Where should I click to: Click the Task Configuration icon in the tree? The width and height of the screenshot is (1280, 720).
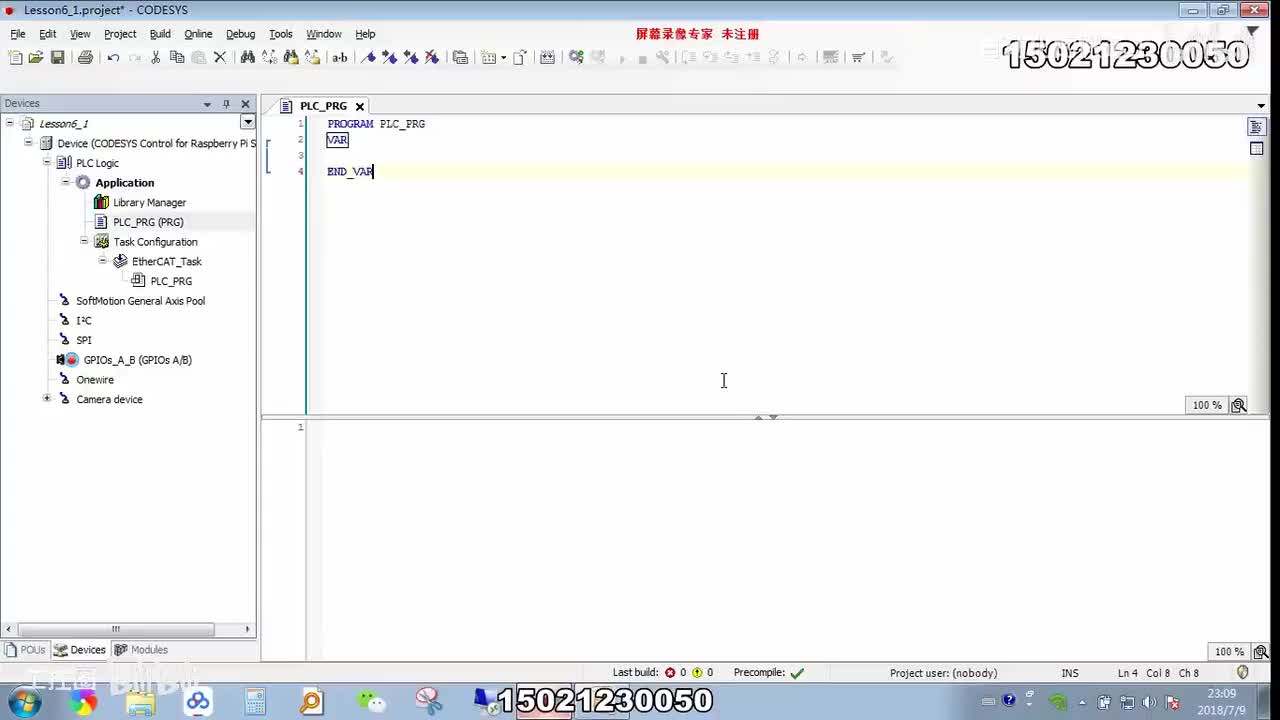coord(101,242)
